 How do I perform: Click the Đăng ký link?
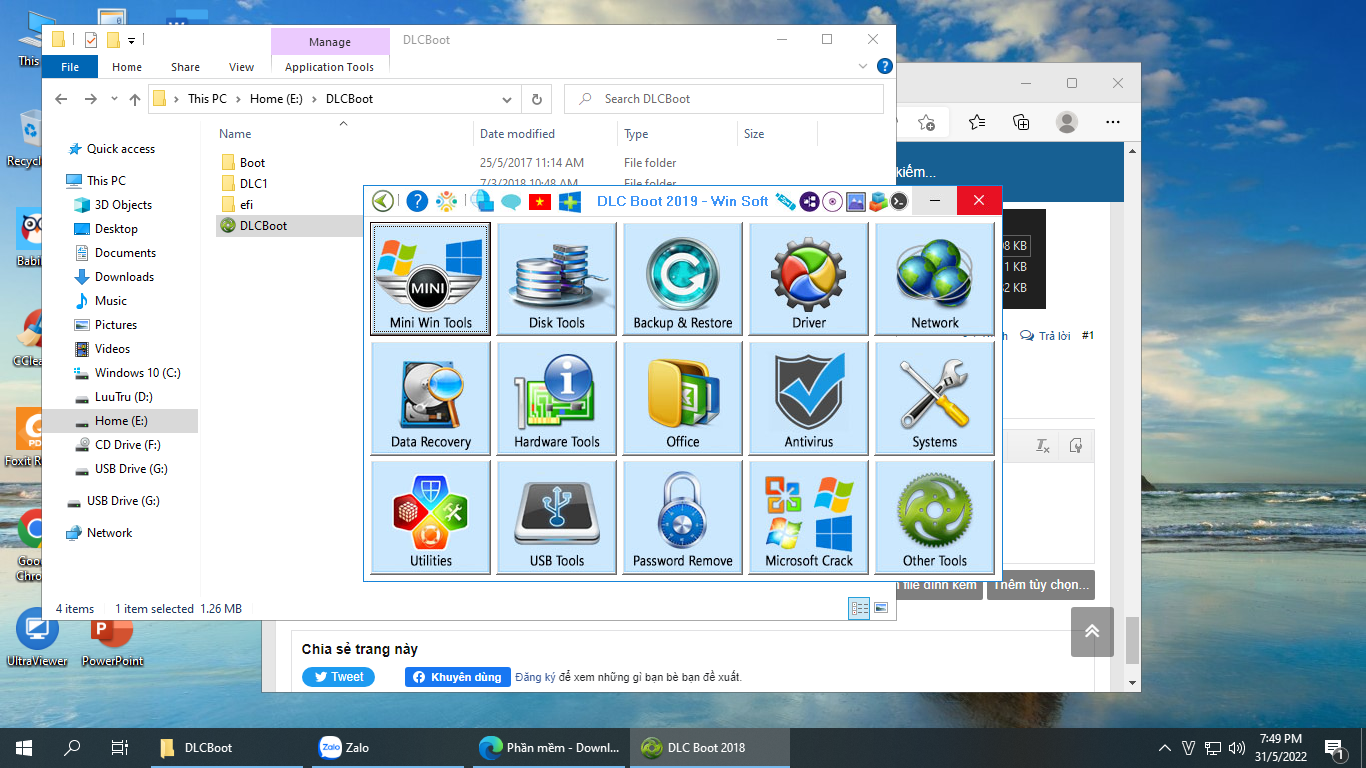[x=535, y=677]
